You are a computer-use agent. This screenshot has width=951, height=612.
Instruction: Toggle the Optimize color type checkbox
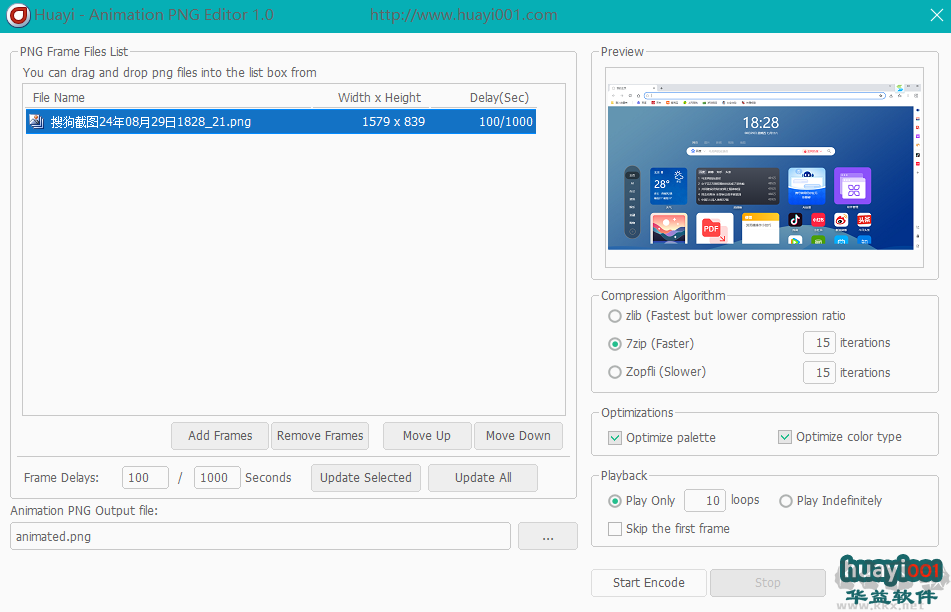coord(785,437)
